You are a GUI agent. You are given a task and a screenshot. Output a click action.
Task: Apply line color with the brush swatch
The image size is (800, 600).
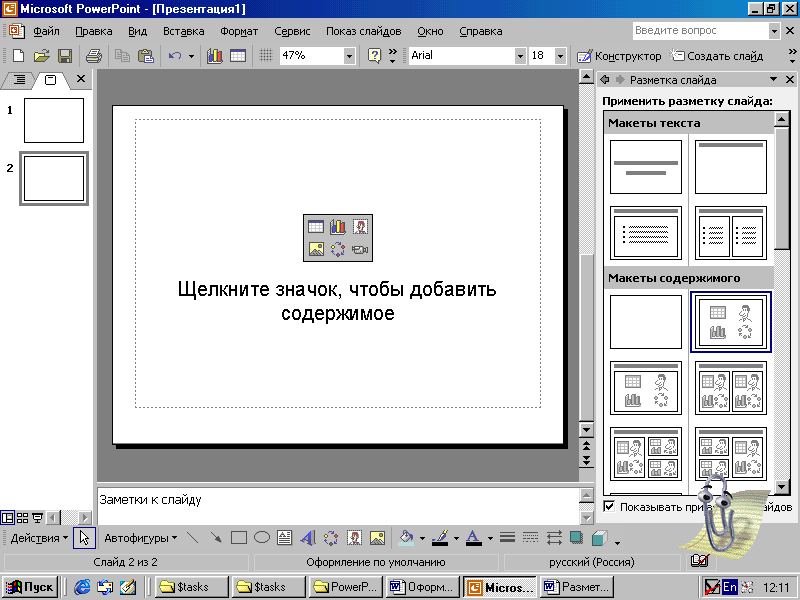click(x=440, y=538)
